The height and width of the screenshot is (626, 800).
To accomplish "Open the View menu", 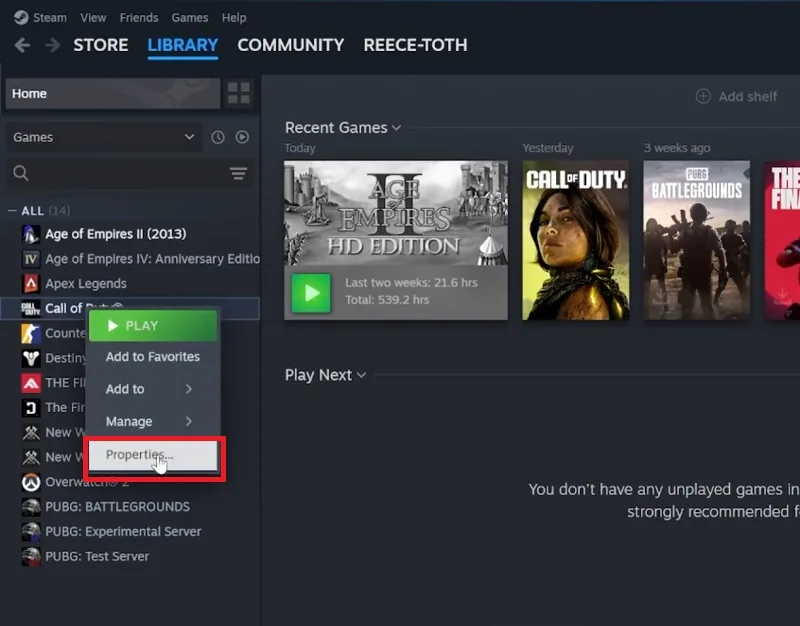I will (x=93, y=18).
